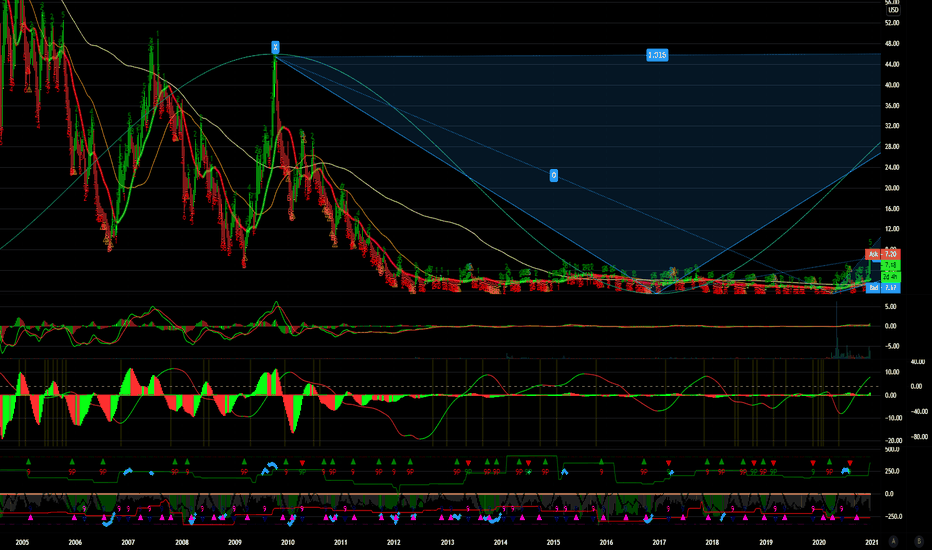Click the 28.00 level on the price scale
This screenshot has width=932, height=550.
(892, 147)
